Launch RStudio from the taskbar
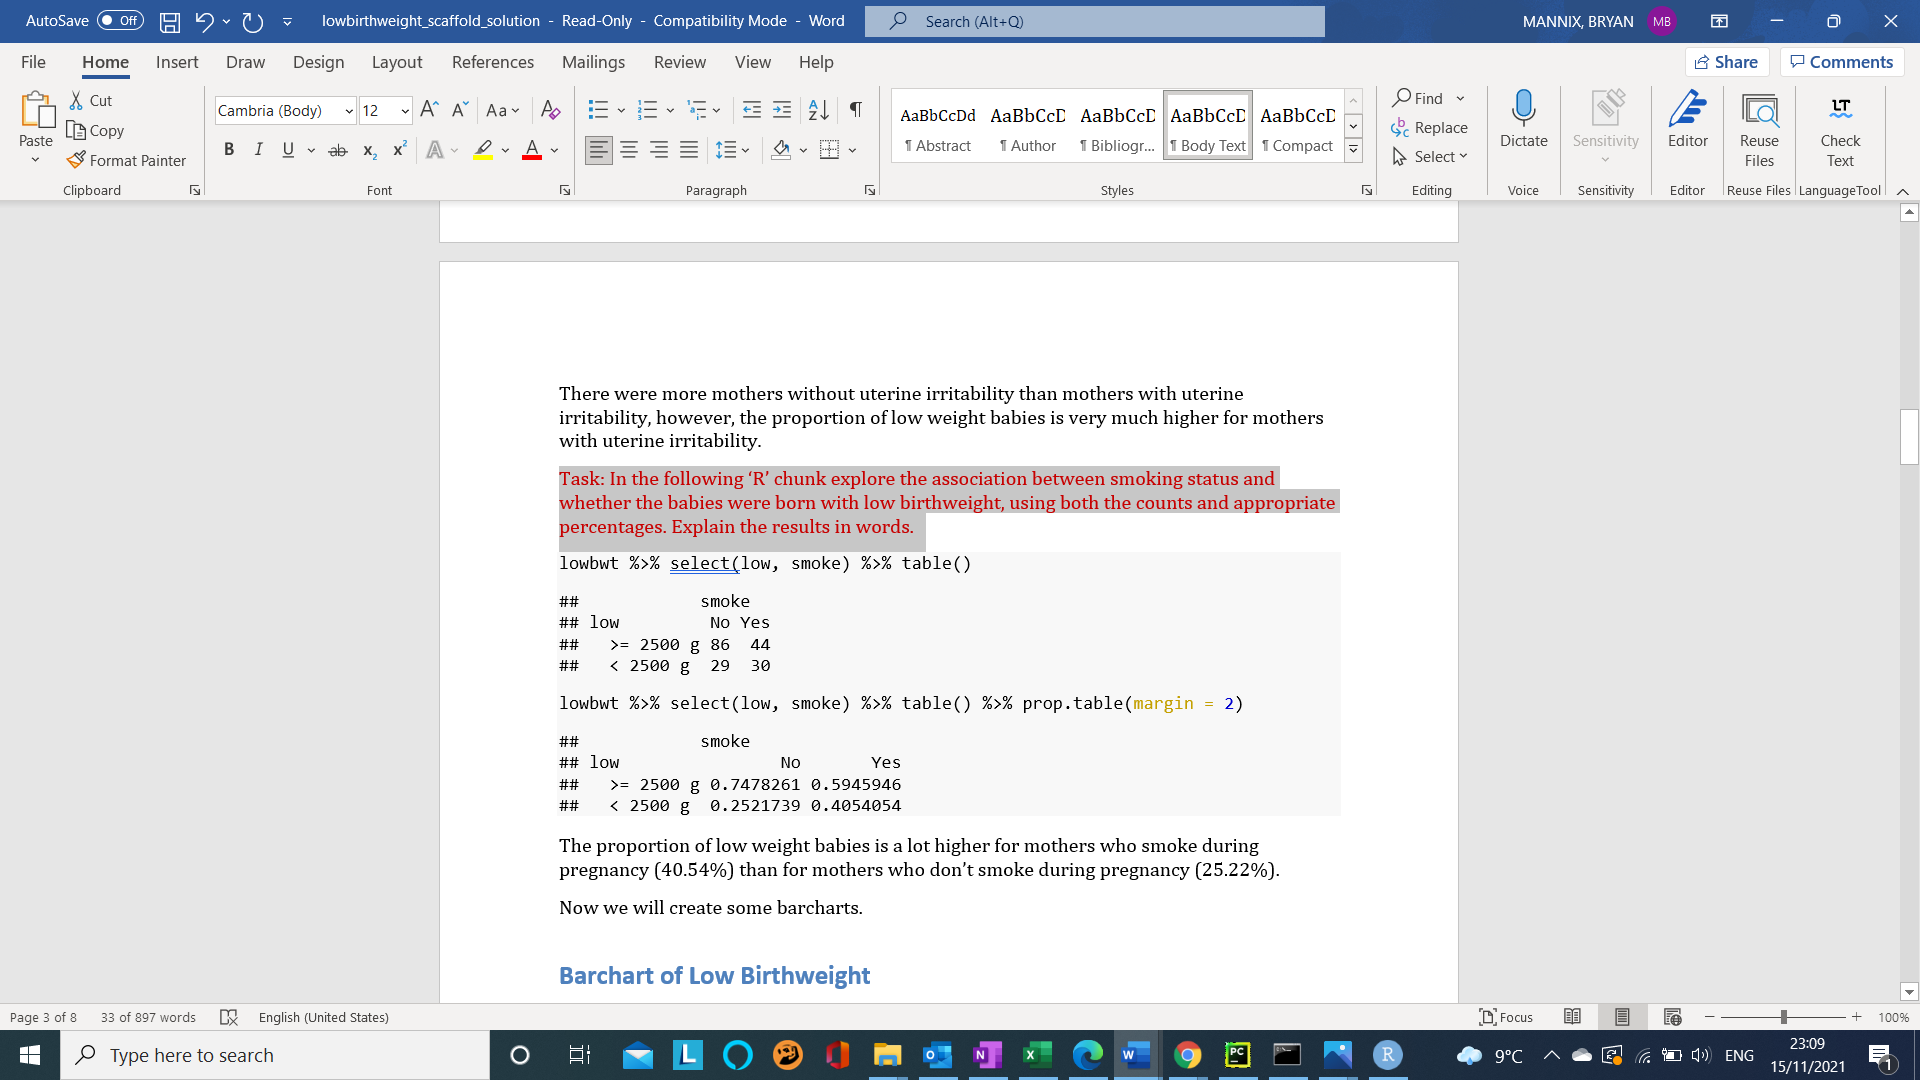1920x1080 pixels. (1388, 1055)
